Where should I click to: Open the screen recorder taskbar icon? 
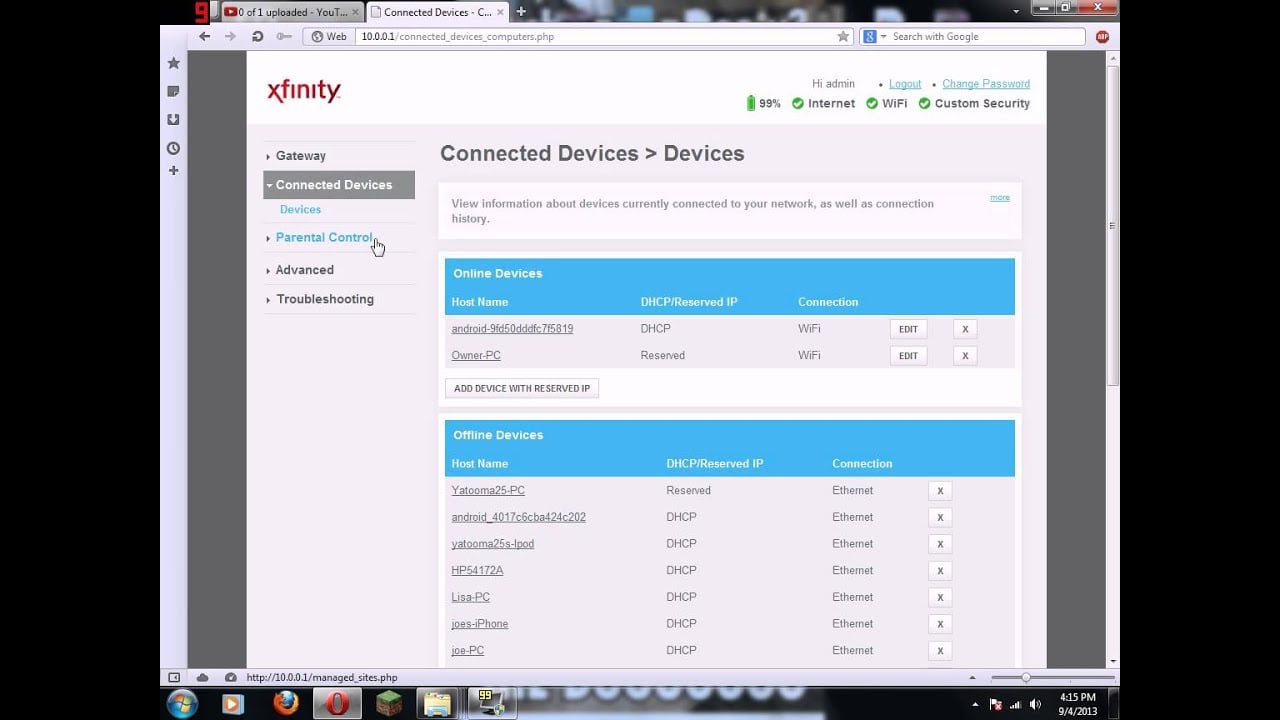coord(492,704)
